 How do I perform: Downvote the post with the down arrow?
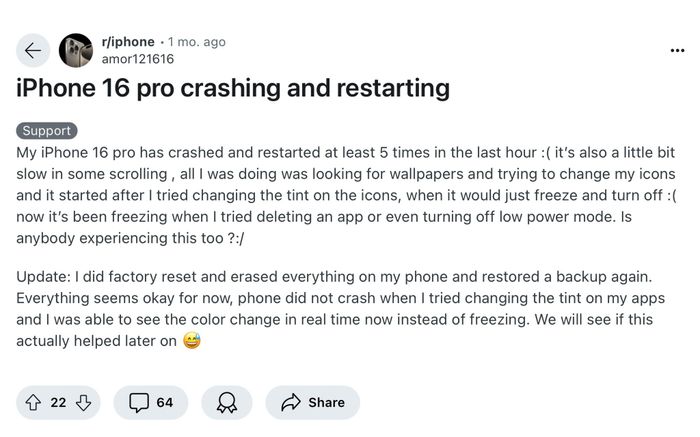click(83, 403)
